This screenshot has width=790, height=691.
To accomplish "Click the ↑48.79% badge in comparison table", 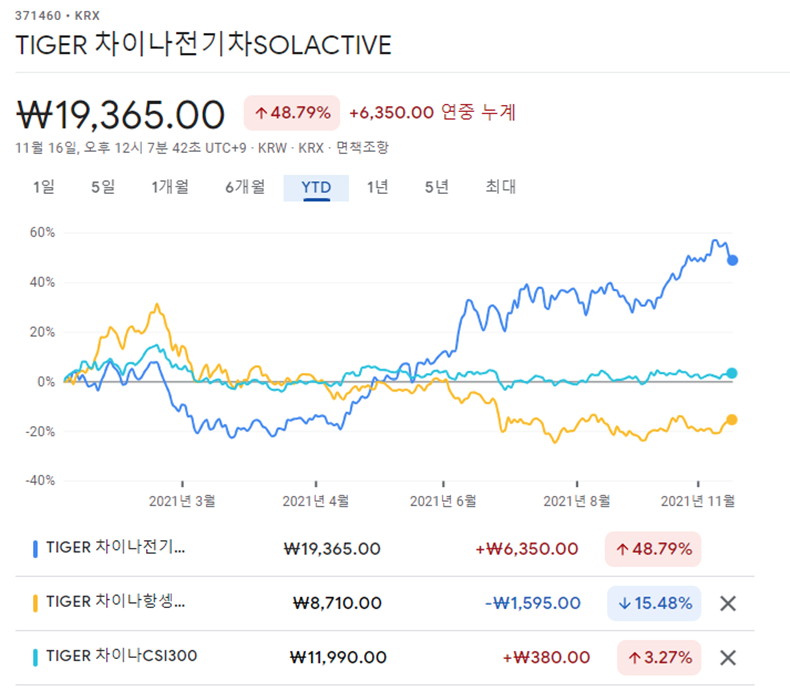I will 653,549.
